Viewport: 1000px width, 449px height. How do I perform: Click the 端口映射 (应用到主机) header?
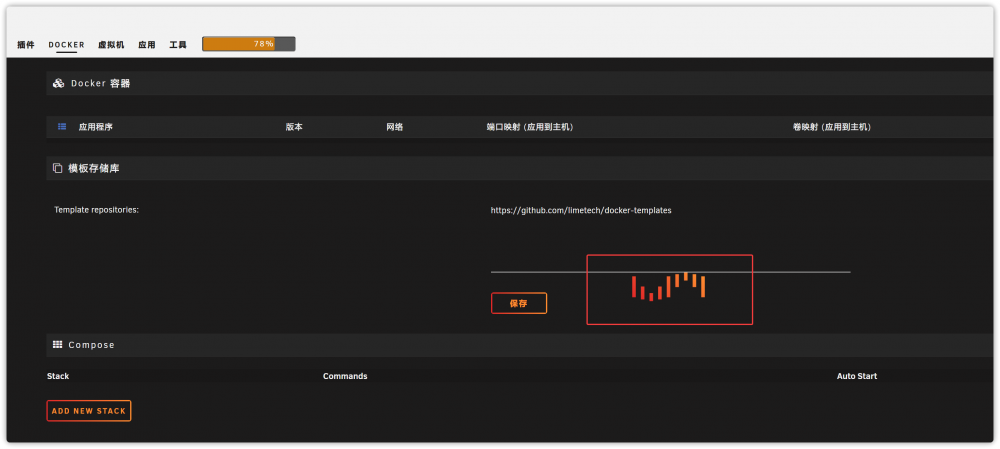tap(530, 127)
